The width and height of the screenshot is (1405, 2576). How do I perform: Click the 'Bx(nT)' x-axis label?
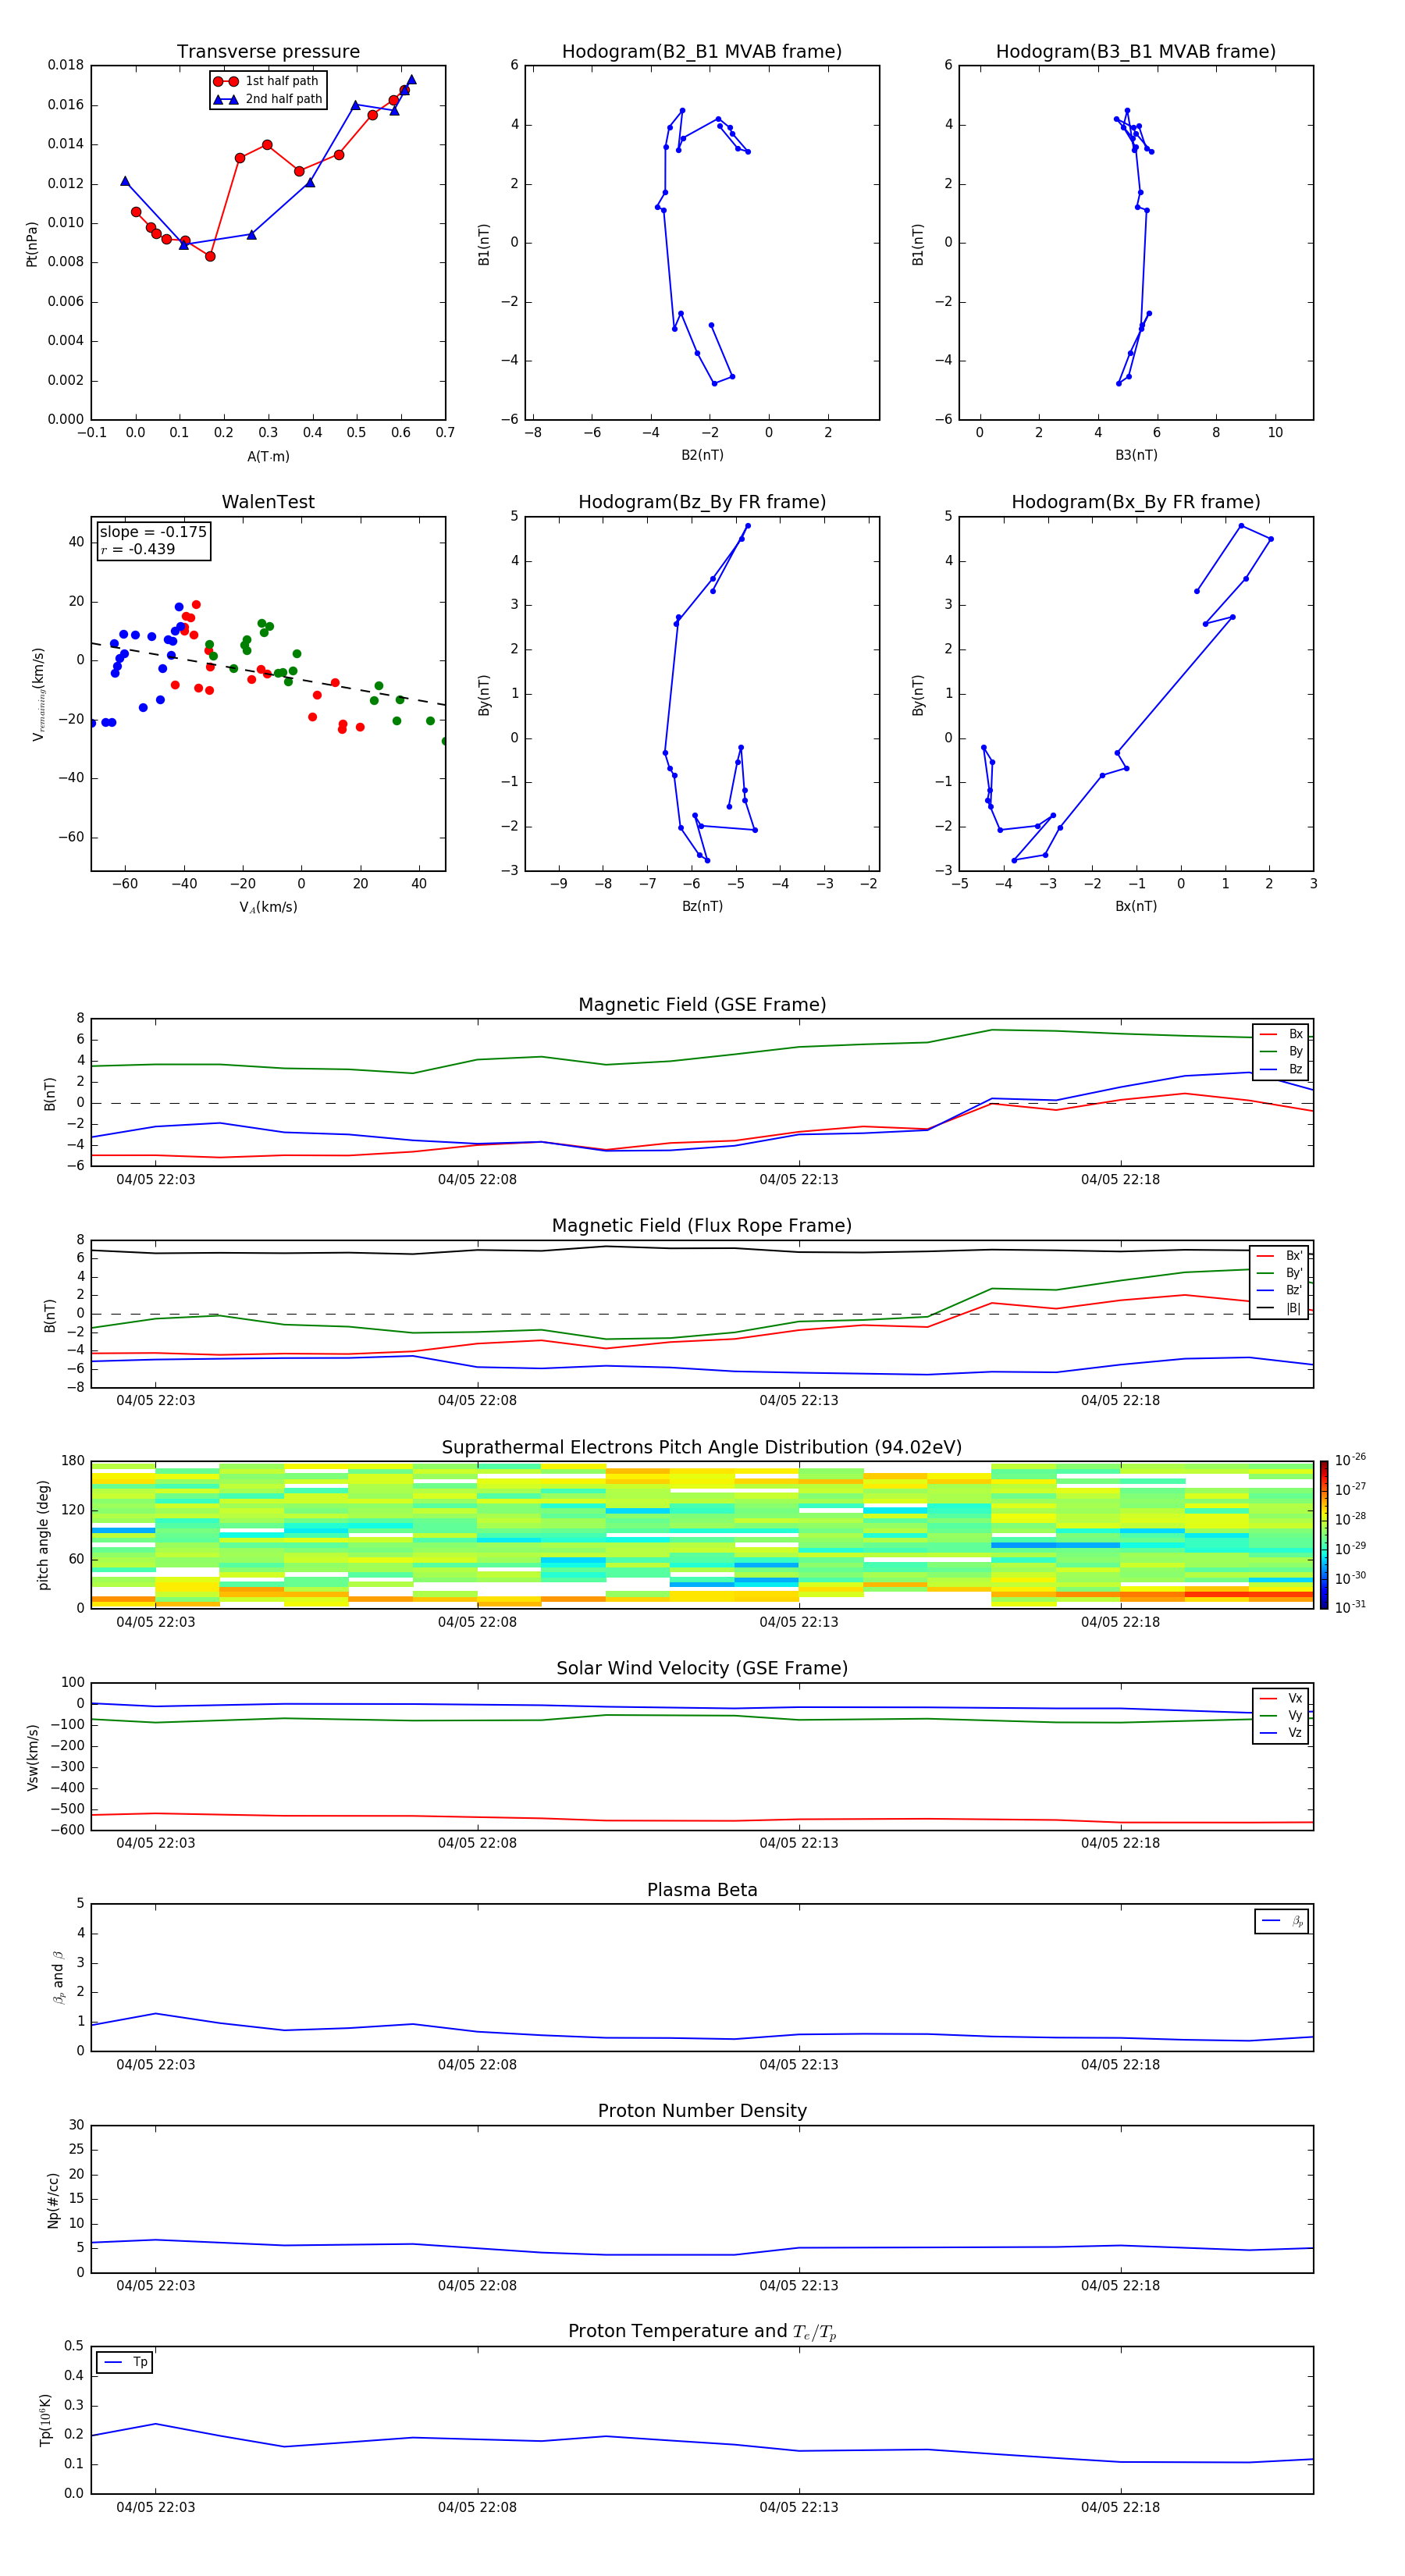coord(1136,906)
